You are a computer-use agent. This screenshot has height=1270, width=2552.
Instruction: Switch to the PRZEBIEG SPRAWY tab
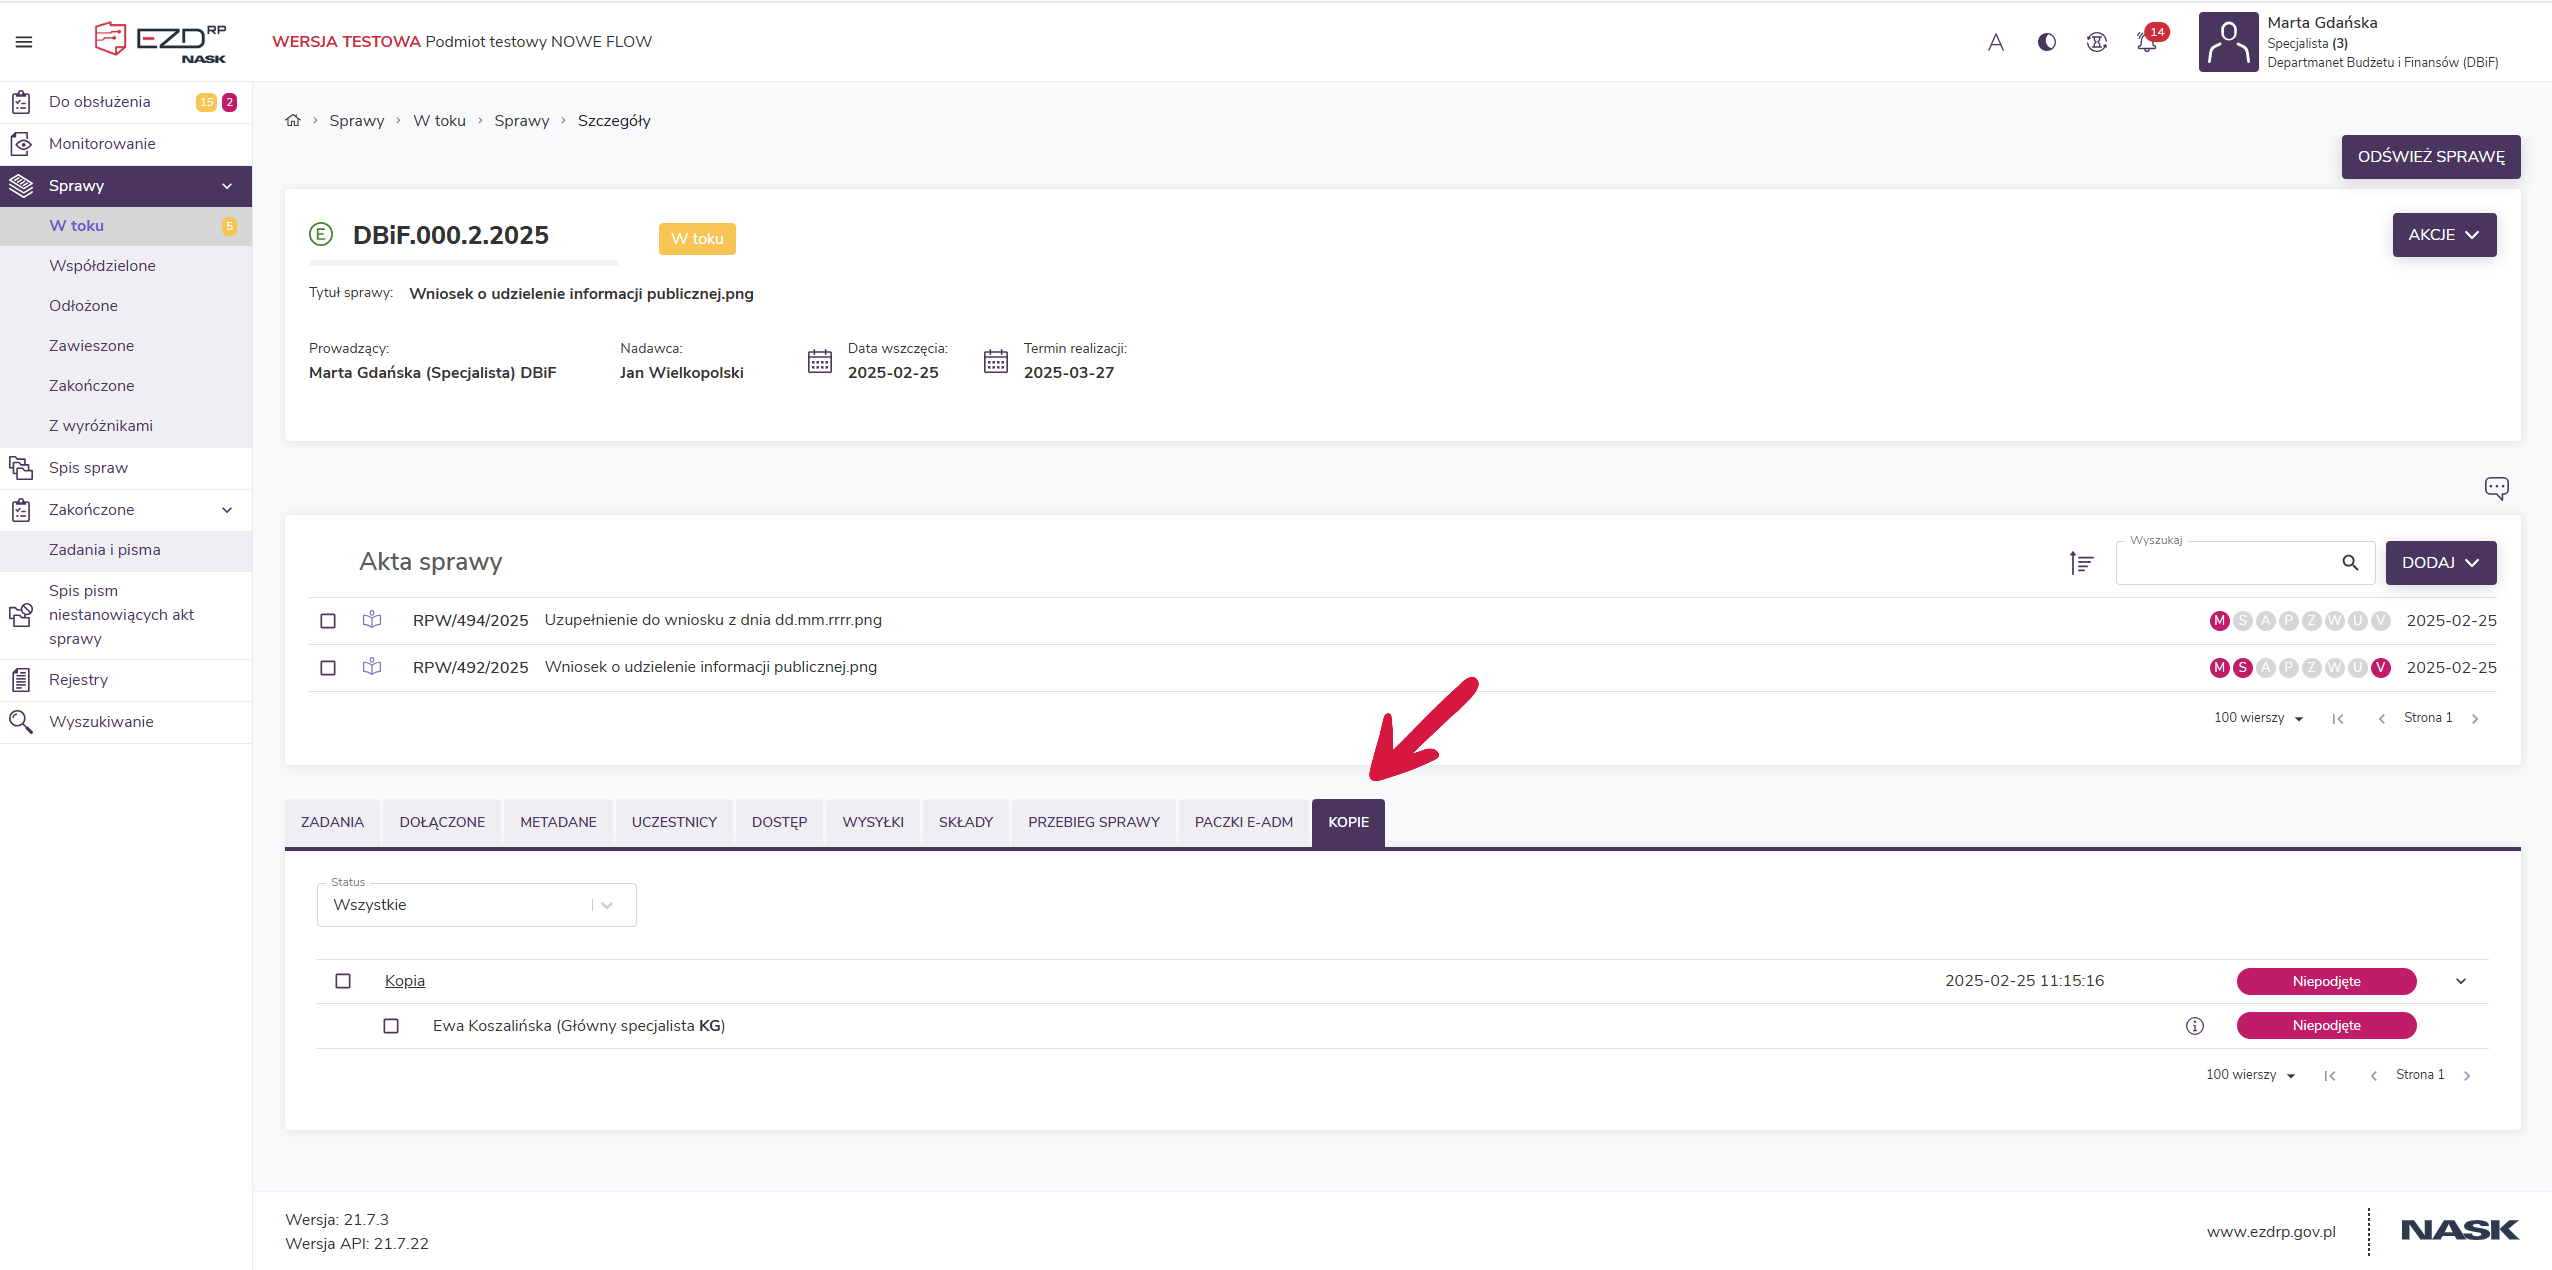click(1093, 822)
